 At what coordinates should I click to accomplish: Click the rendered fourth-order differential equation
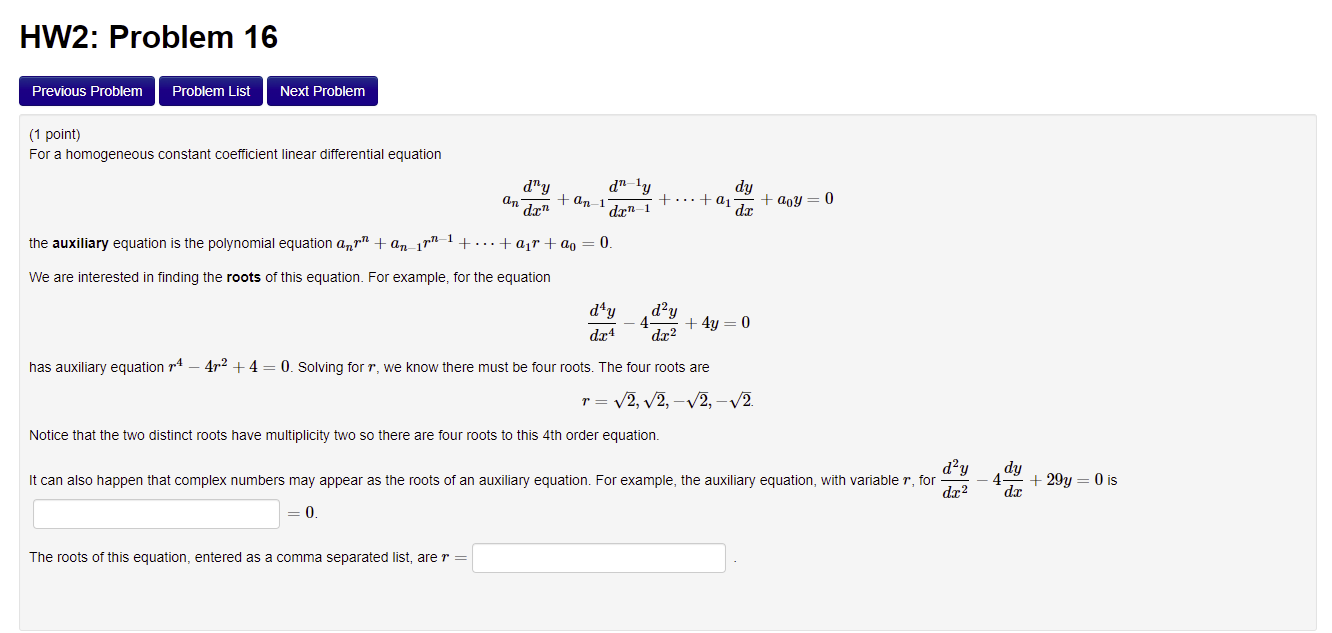click(666, 321)
